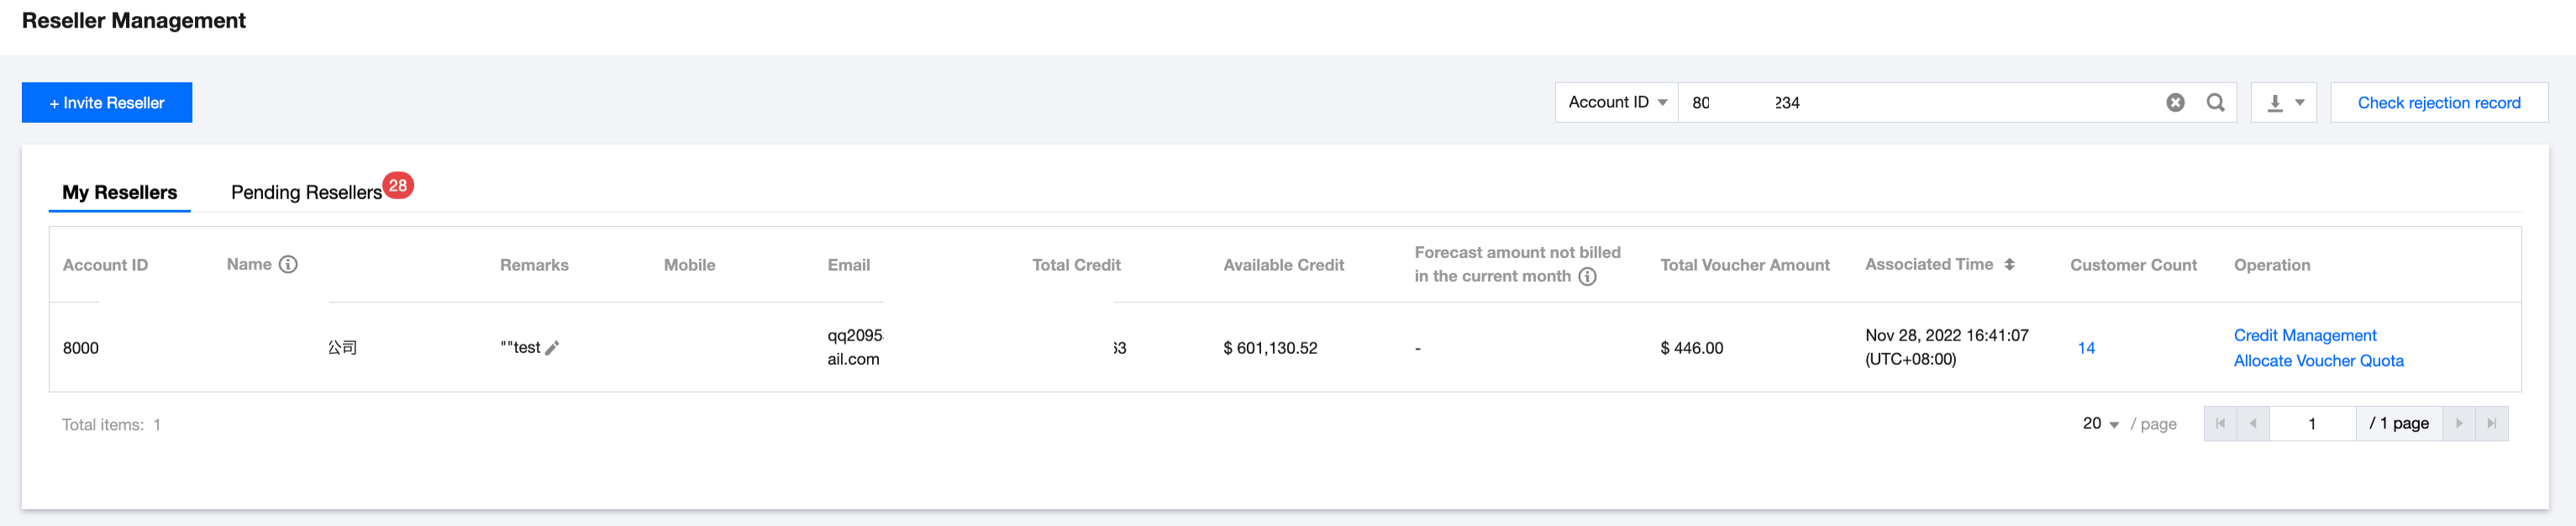Click Allocate Voucher Quota link
This screenshot has width=2576, height=526.
click(x=2318, y=361)
